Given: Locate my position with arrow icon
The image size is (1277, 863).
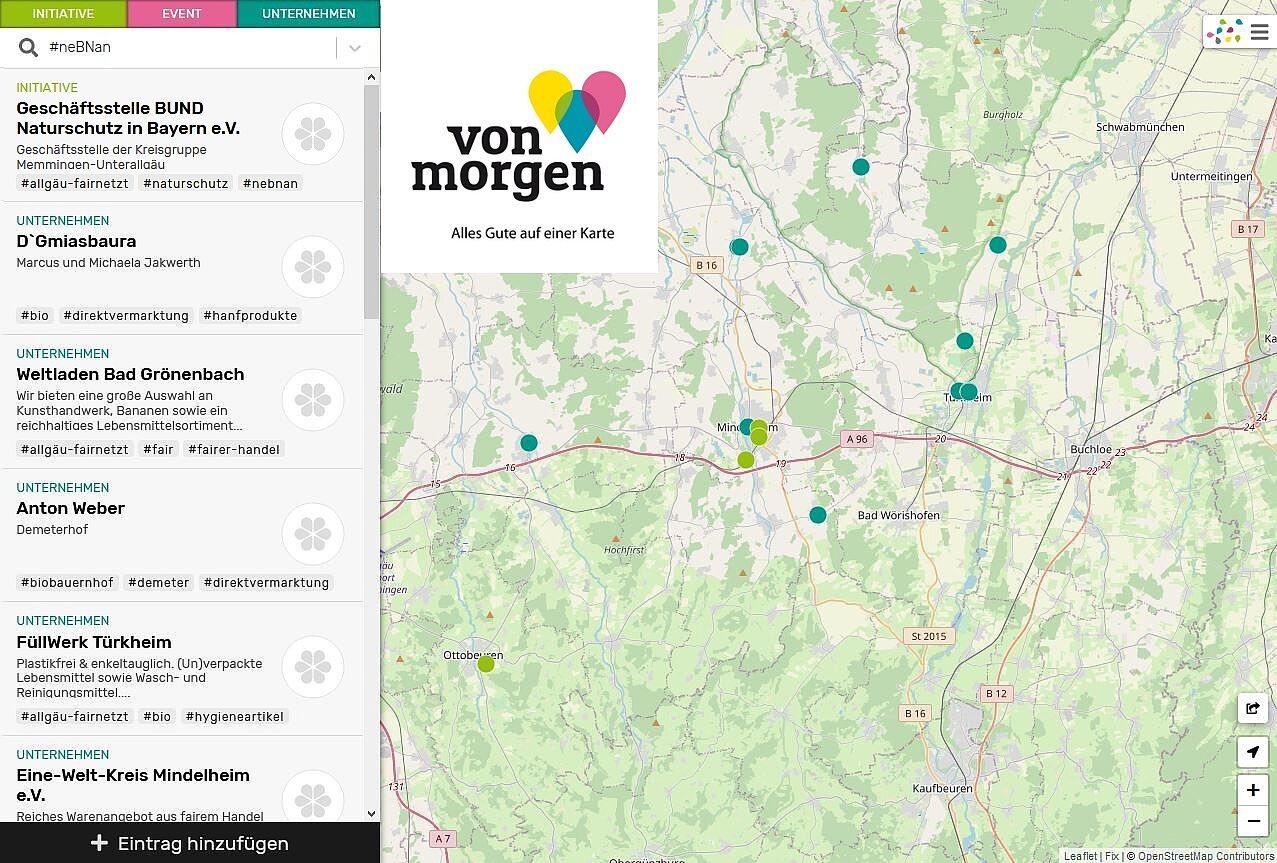Looking at the screenshot, I should [x=1252, y=752].
